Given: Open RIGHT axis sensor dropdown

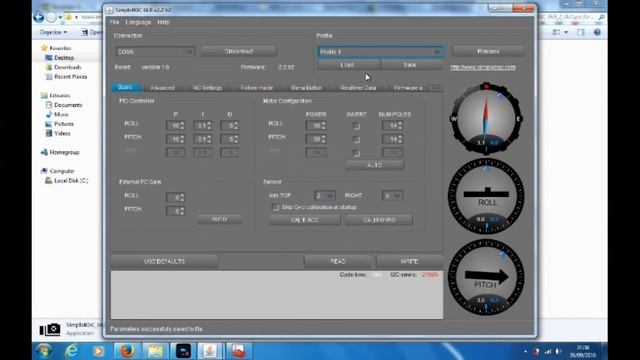Looking at the screenshot, I should [392, 196].
